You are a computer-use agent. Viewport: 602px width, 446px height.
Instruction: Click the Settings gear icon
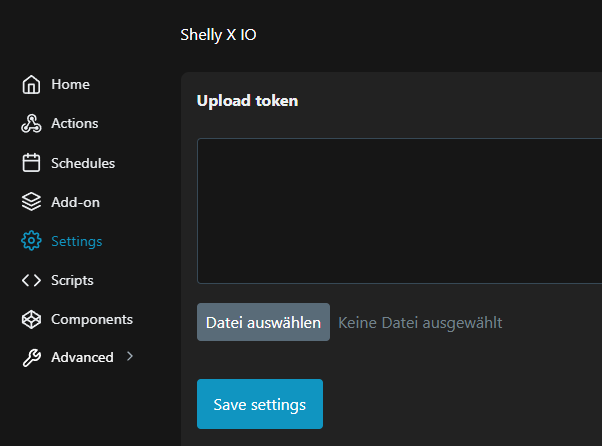click(31, 241)
